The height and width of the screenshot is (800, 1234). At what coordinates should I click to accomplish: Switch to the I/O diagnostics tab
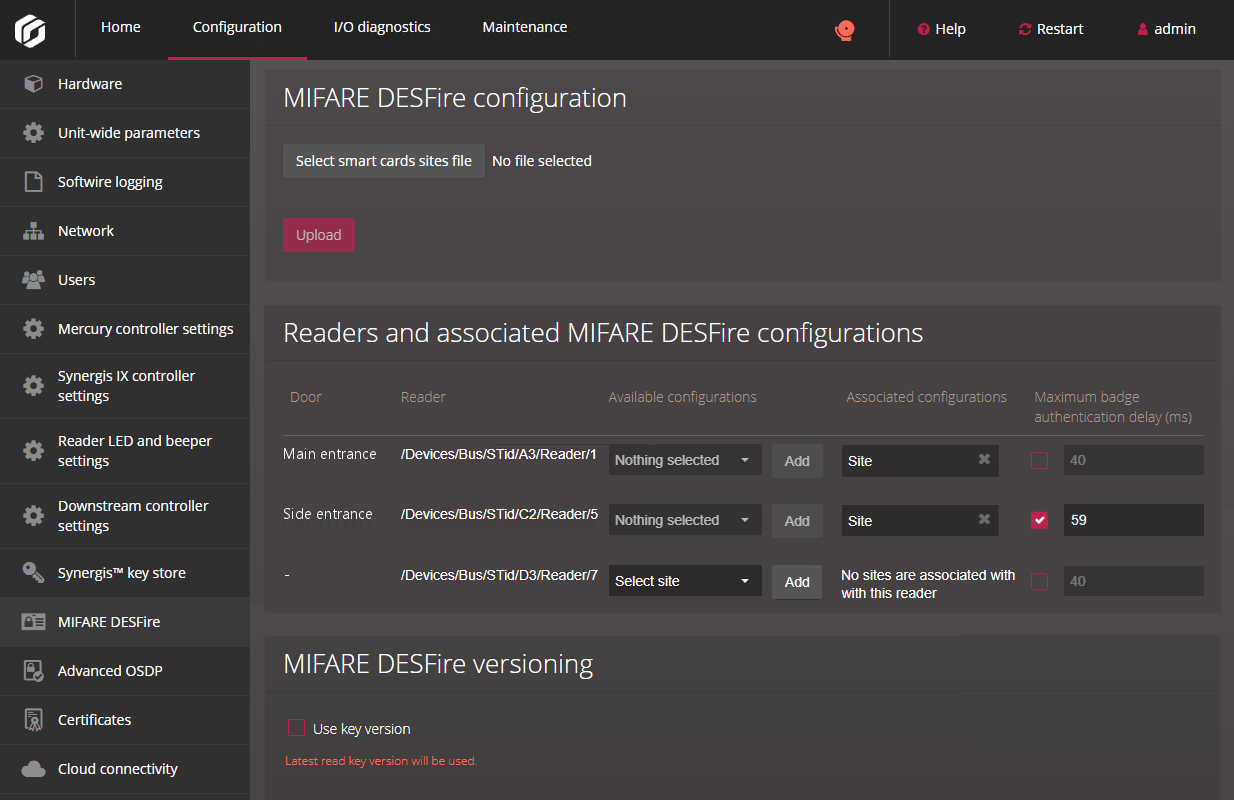coord(382,28)
